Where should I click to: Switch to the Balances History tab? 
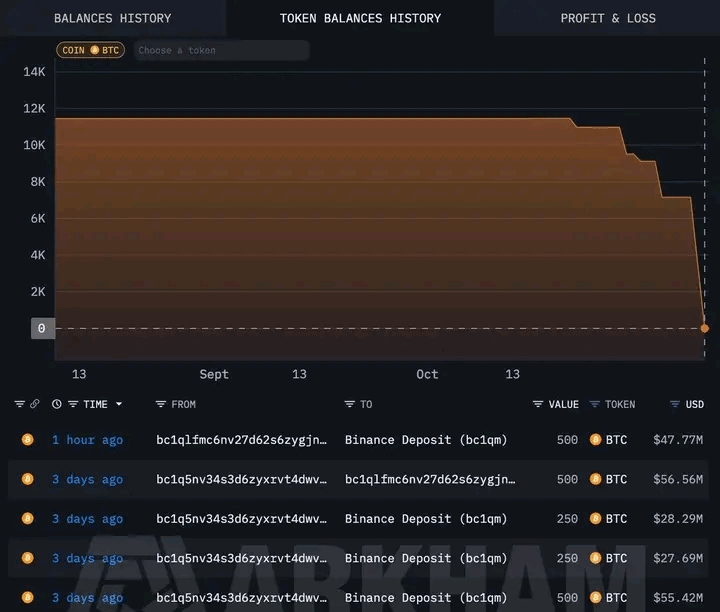[x=112, y=18]
